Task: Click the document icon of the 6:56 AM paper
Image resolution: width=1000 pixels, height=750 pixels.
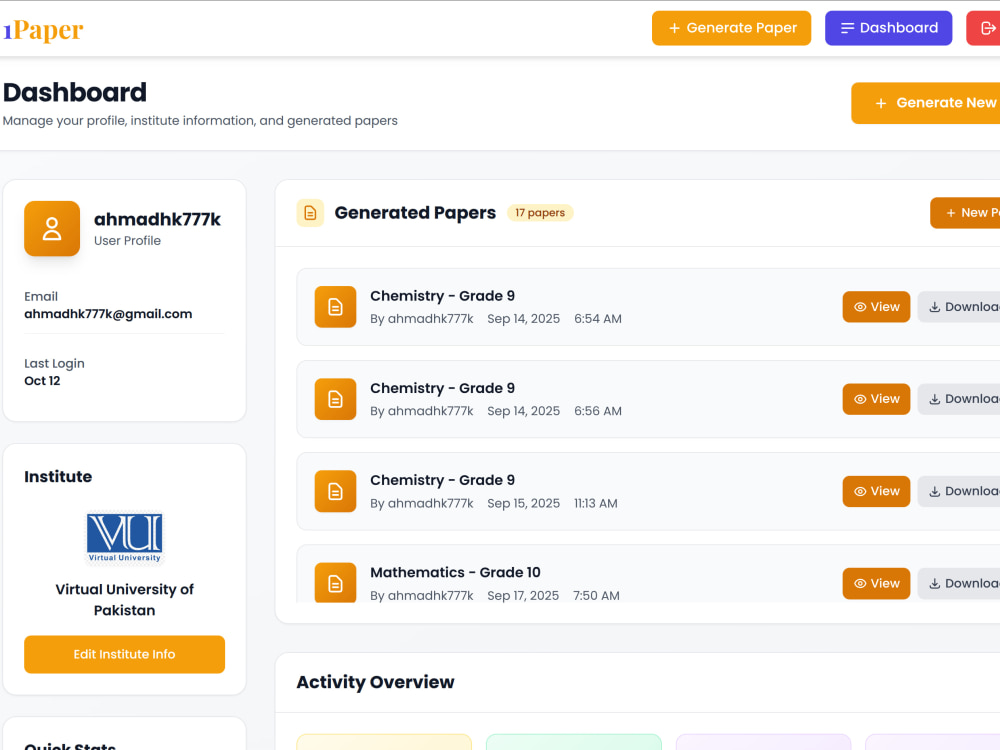Action: click(x=335, y=399)
